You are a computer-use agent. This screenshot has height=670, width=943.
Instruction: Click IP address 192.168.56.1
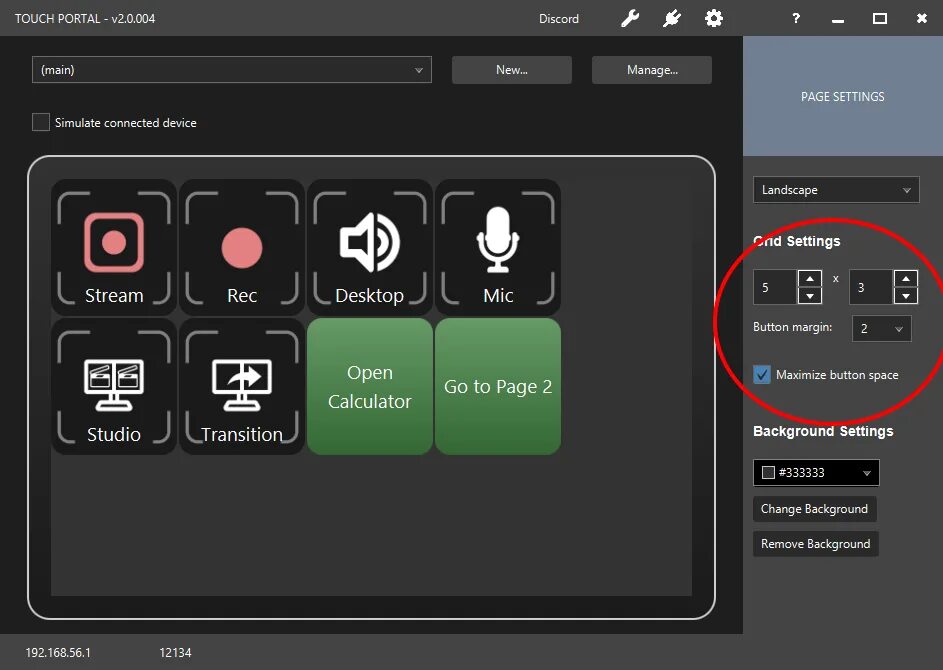[58, 653]
